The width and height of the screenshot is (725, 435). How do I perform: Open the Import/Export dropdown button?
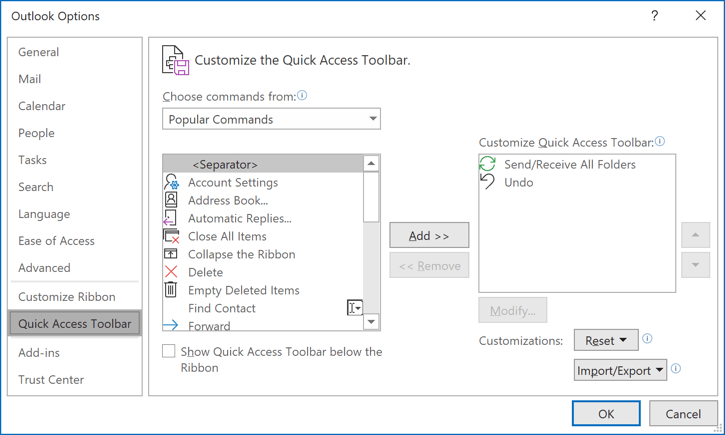[620, 370]
